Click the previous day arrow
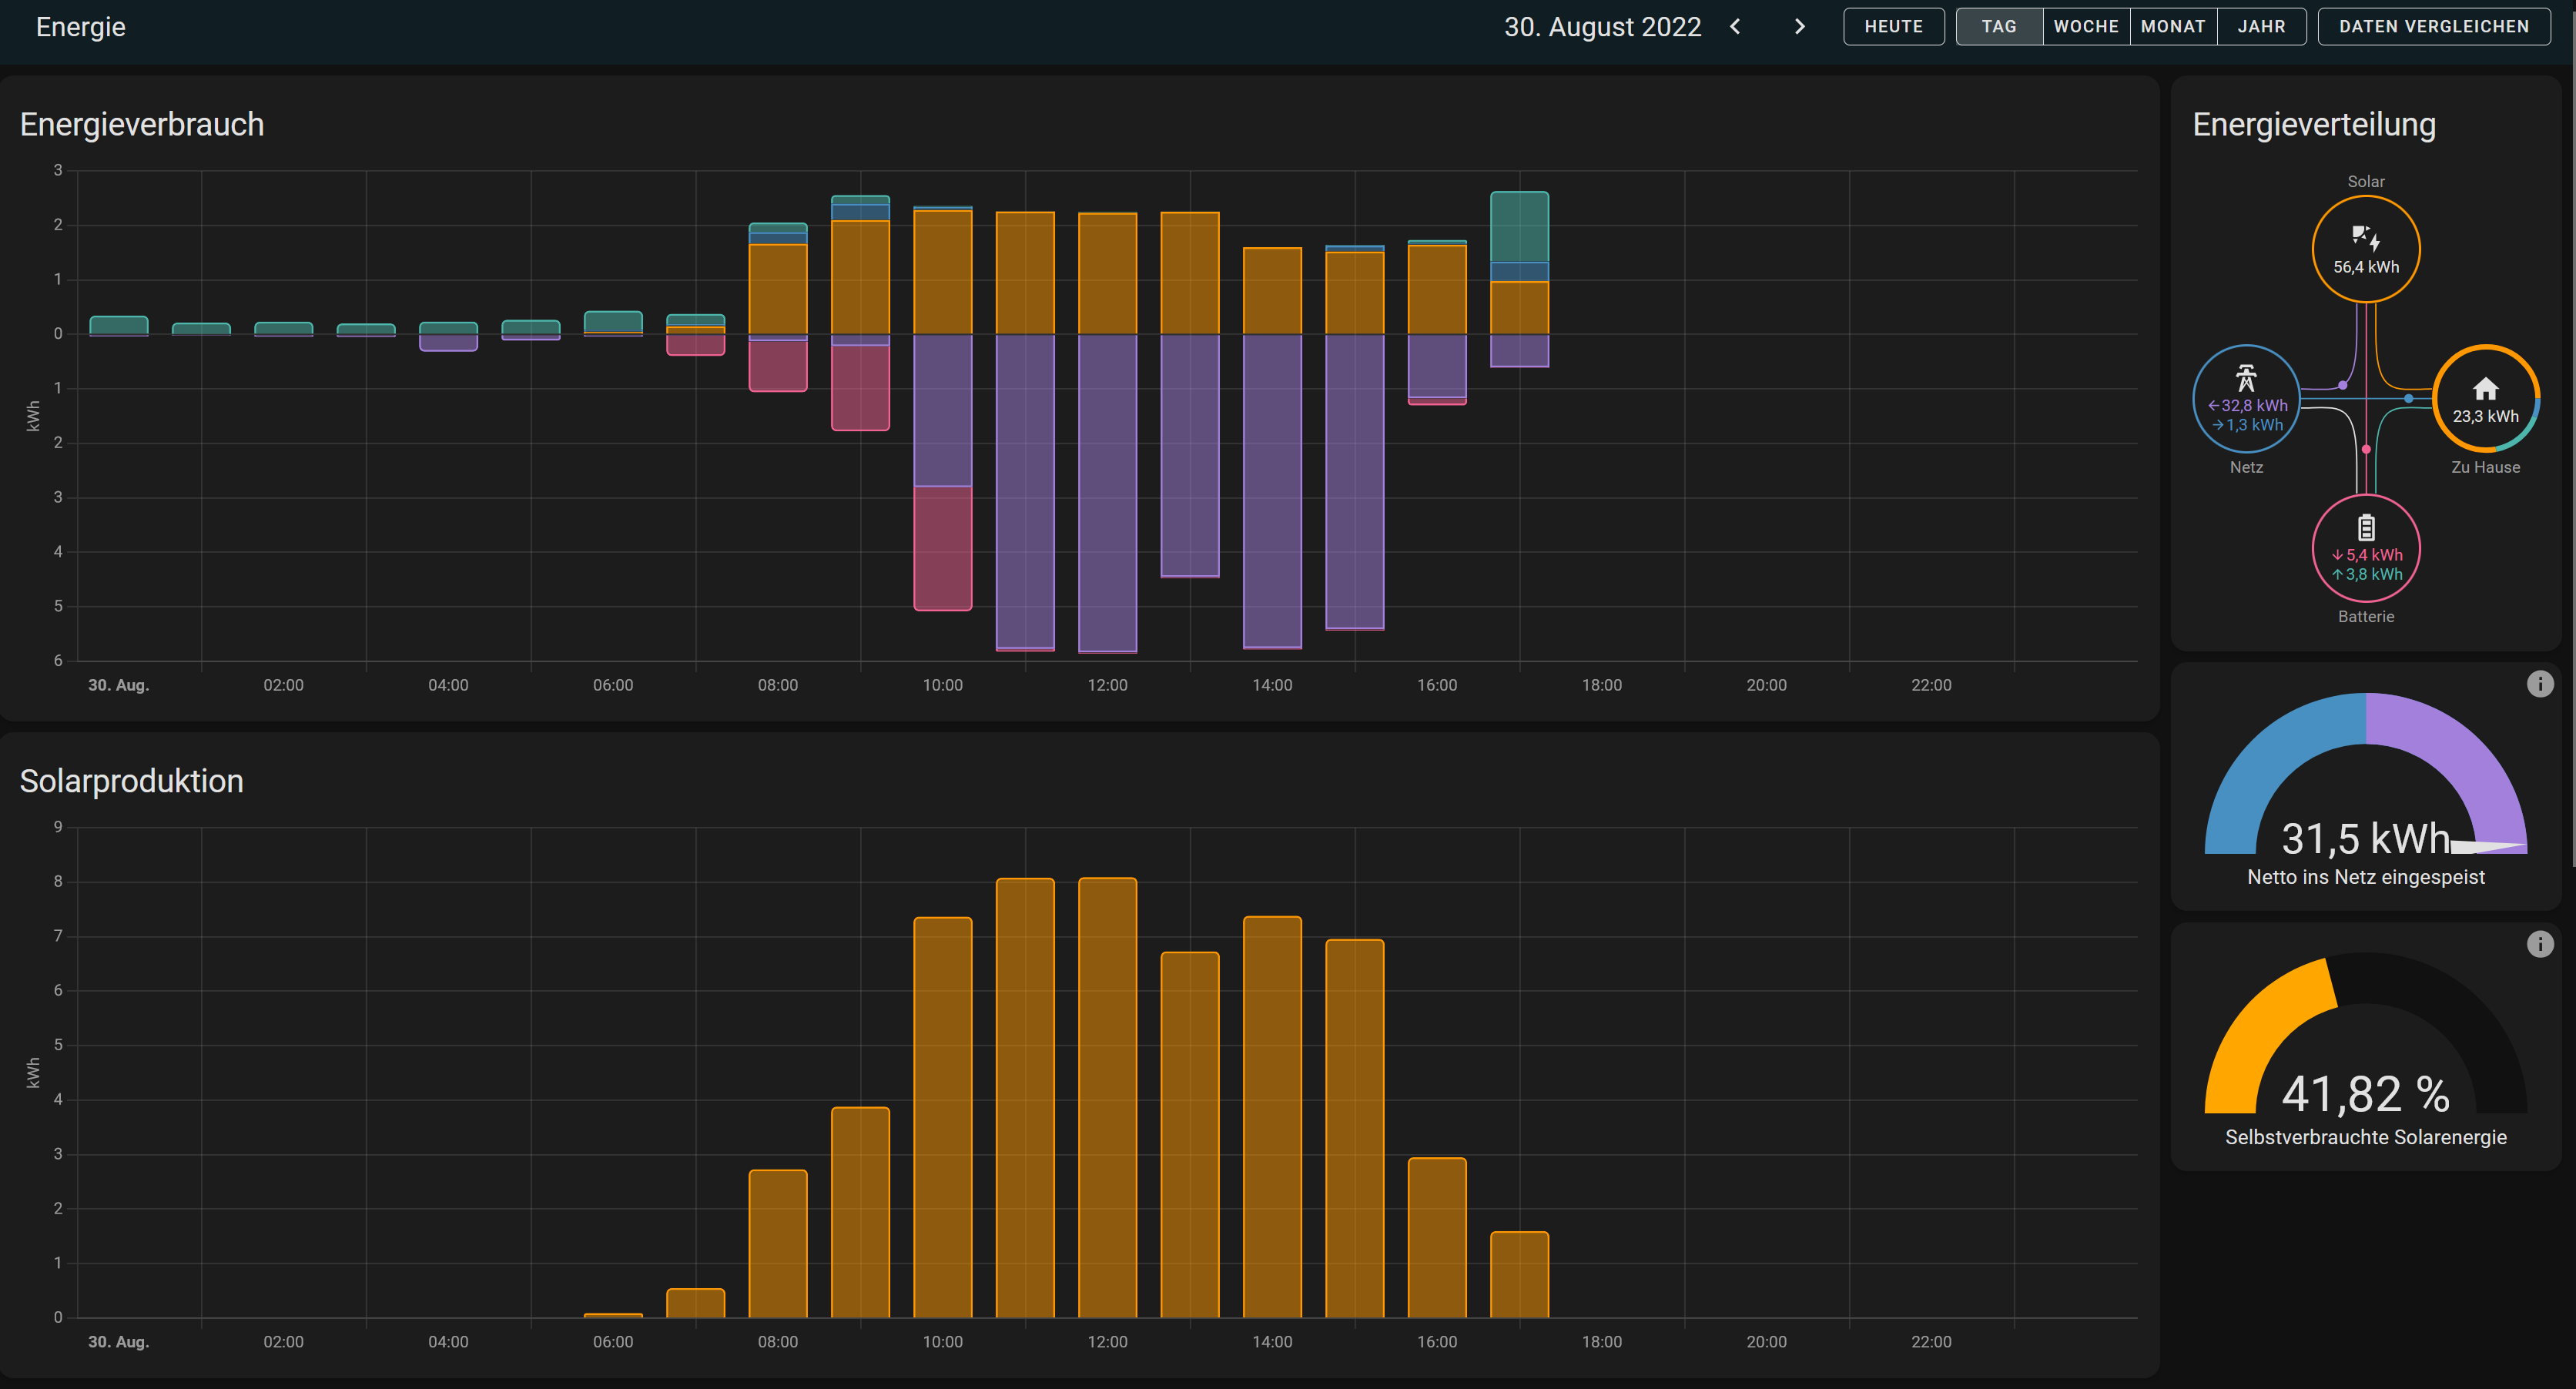 [x=1735, y=26]
